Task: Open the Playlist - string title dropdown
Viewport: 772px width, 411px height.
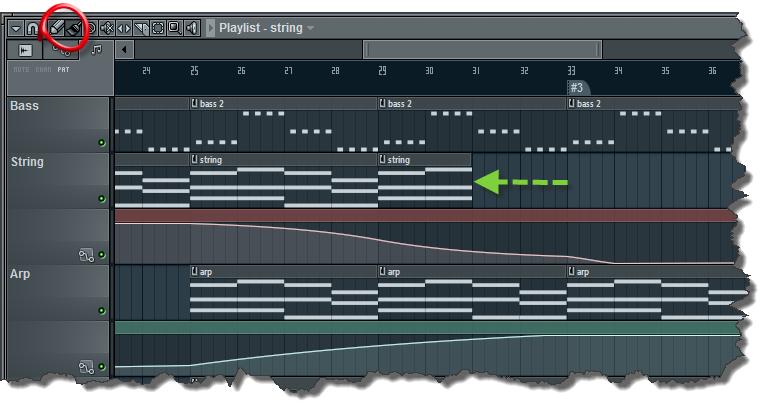Action: (x=310, y=28)
